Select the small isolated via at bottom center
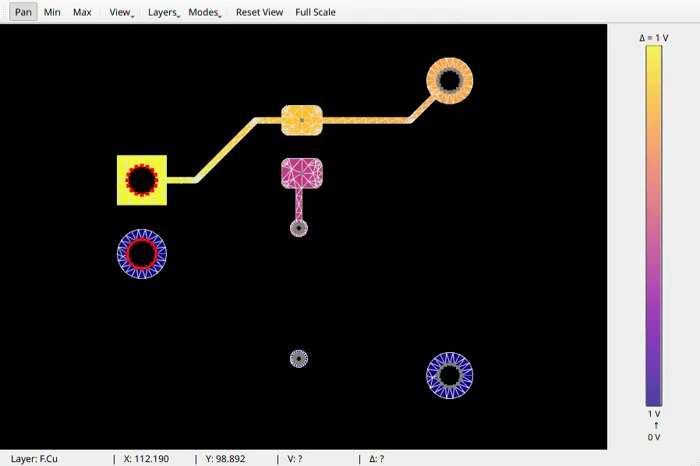The image size is (700, 466). (x=298, y=358)
